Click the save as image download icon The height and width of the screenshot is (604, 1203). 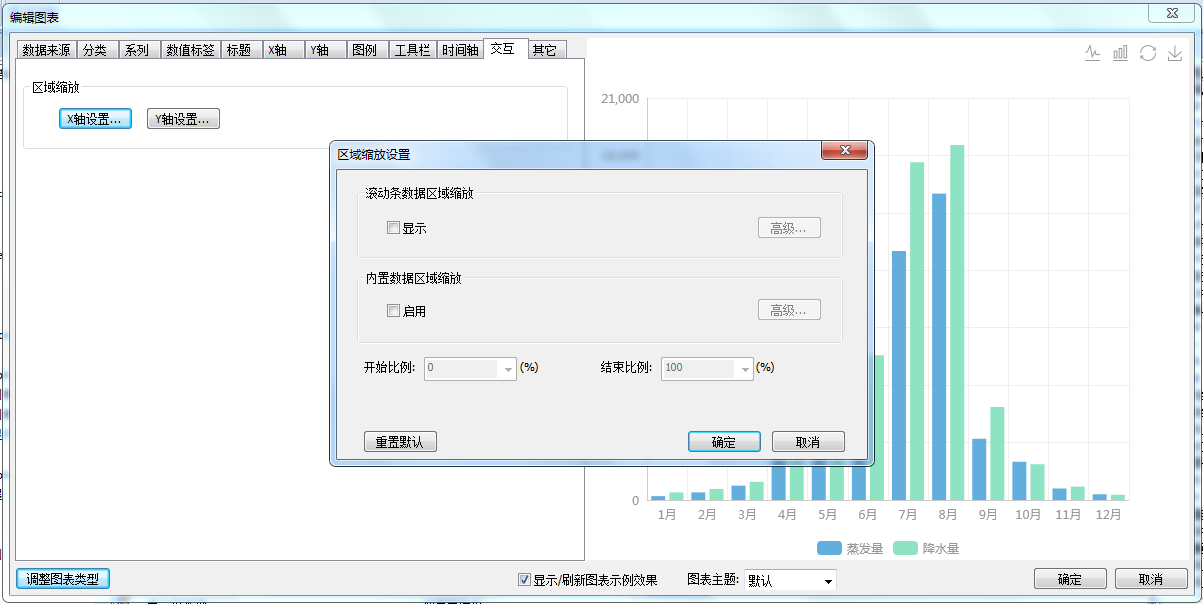[x=1175, y=53]
